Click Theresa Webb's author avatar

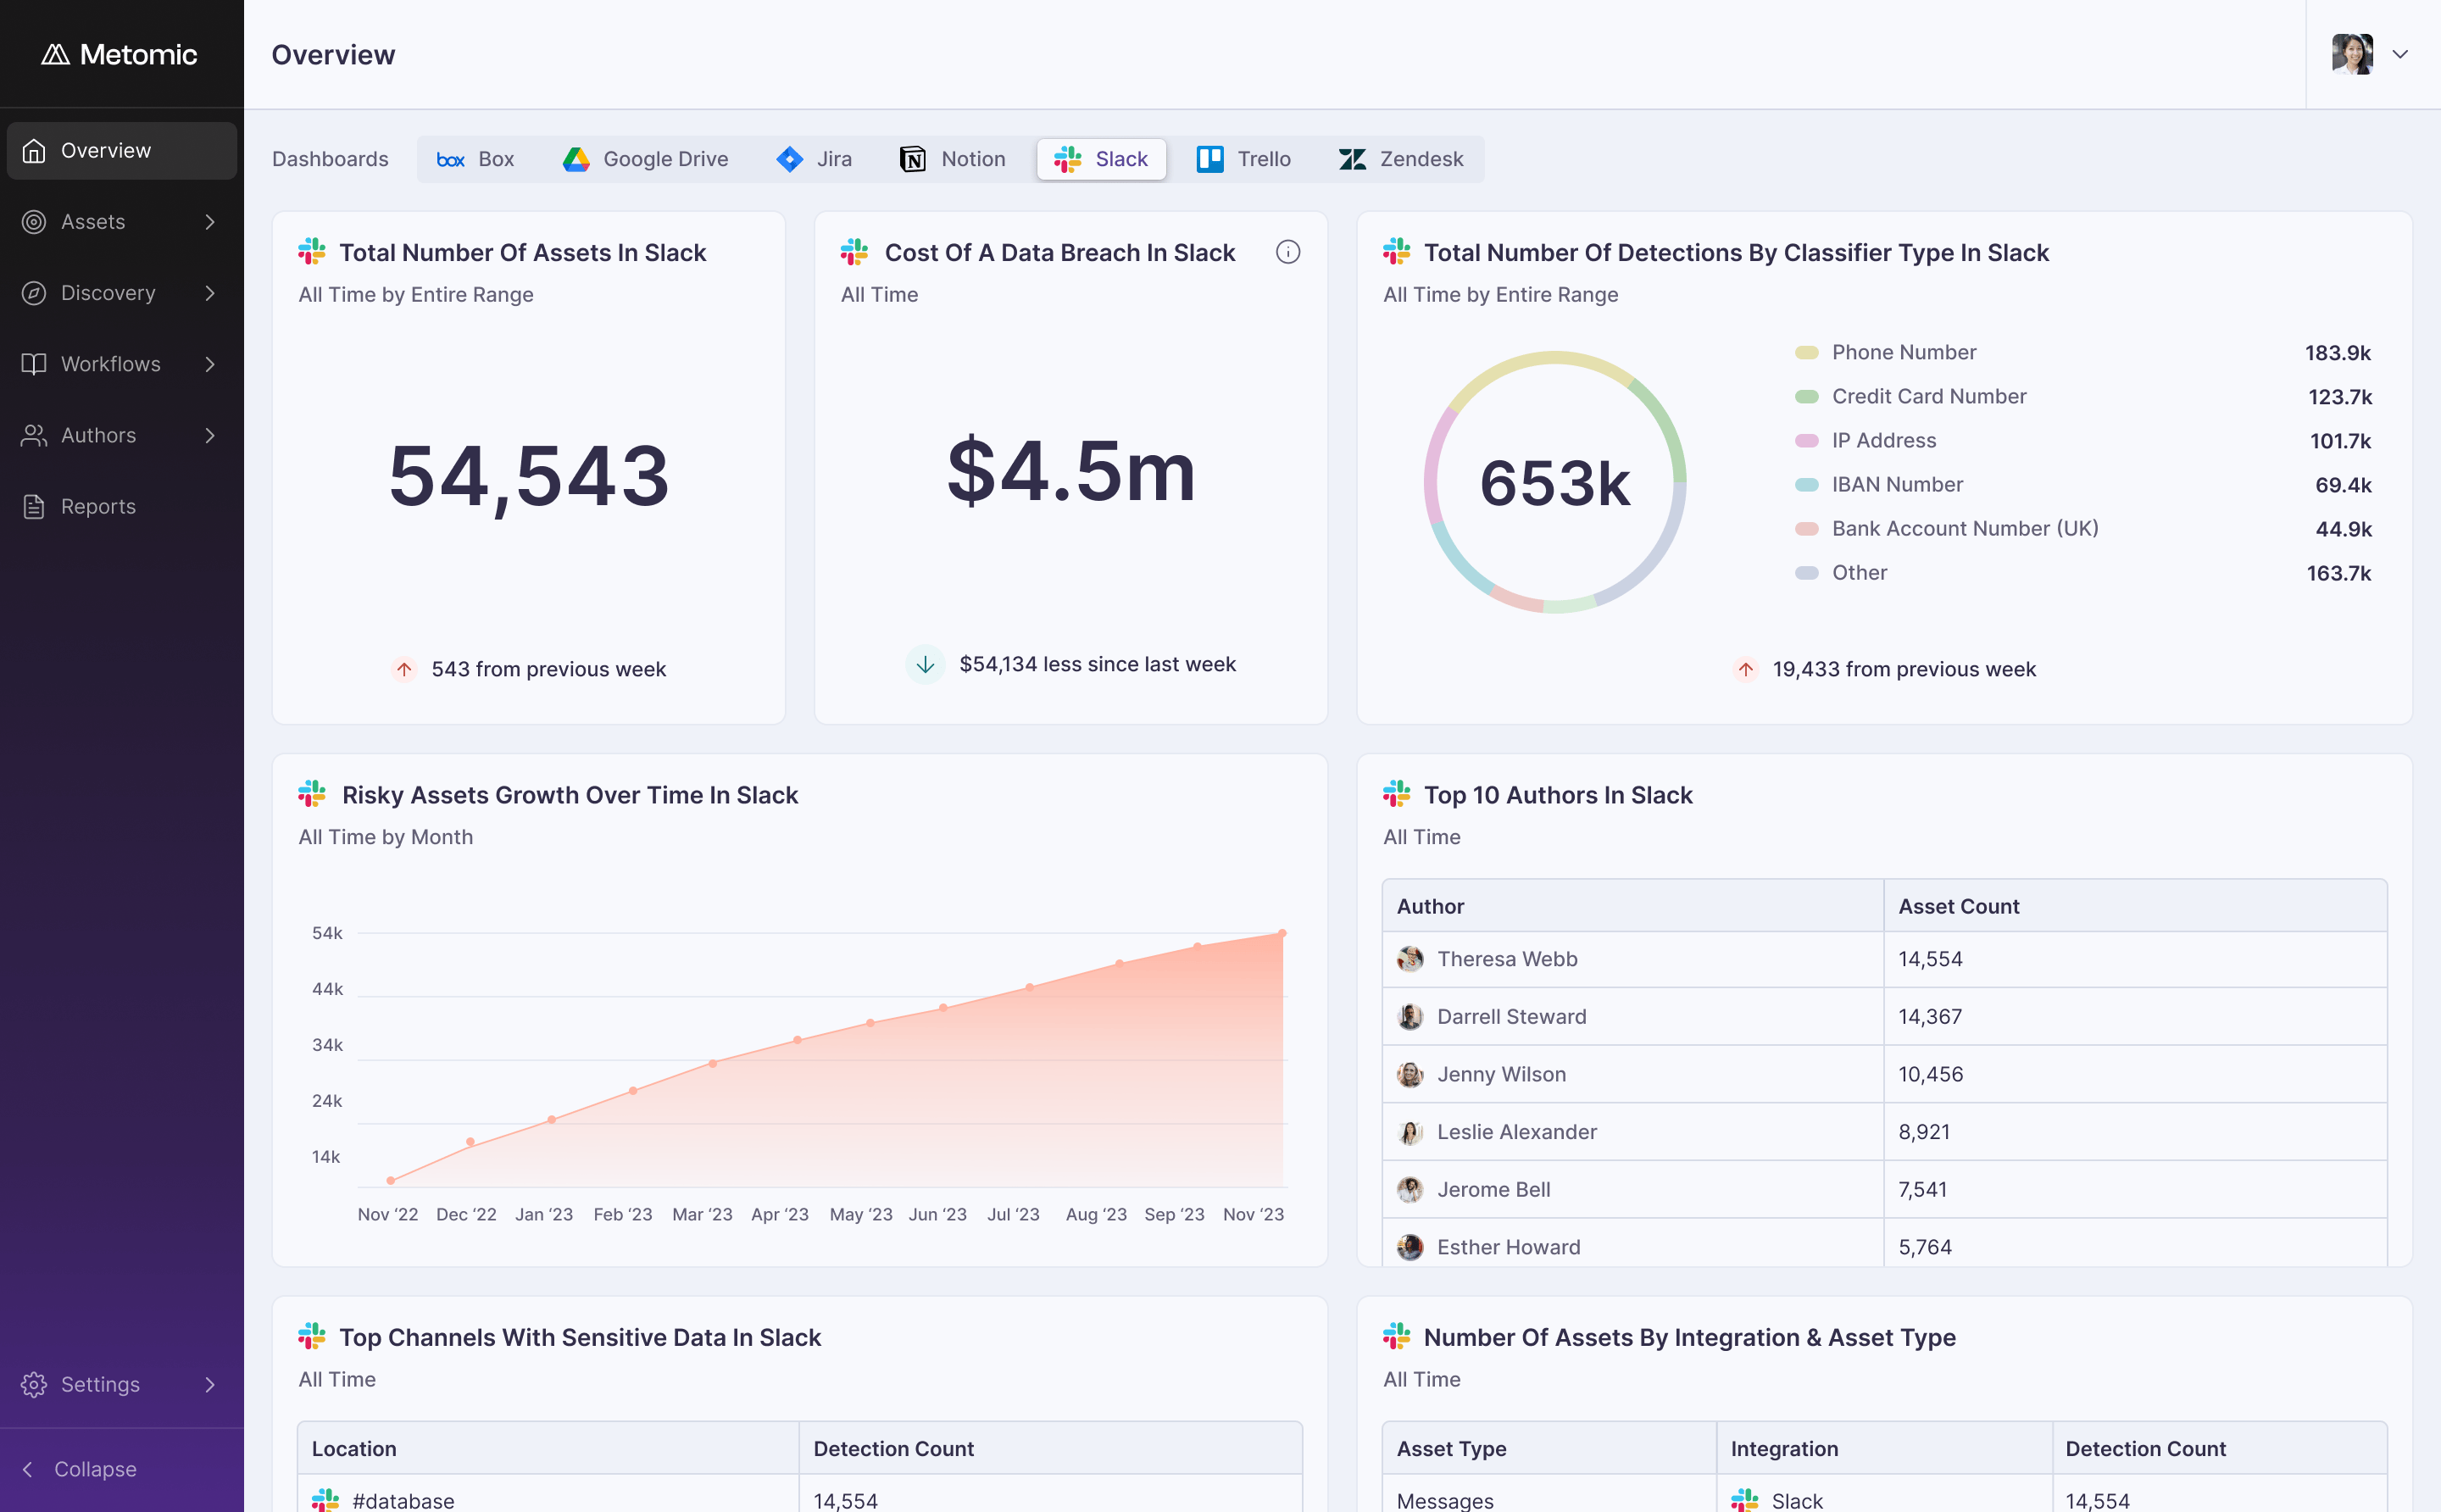tap(1410, 959)
